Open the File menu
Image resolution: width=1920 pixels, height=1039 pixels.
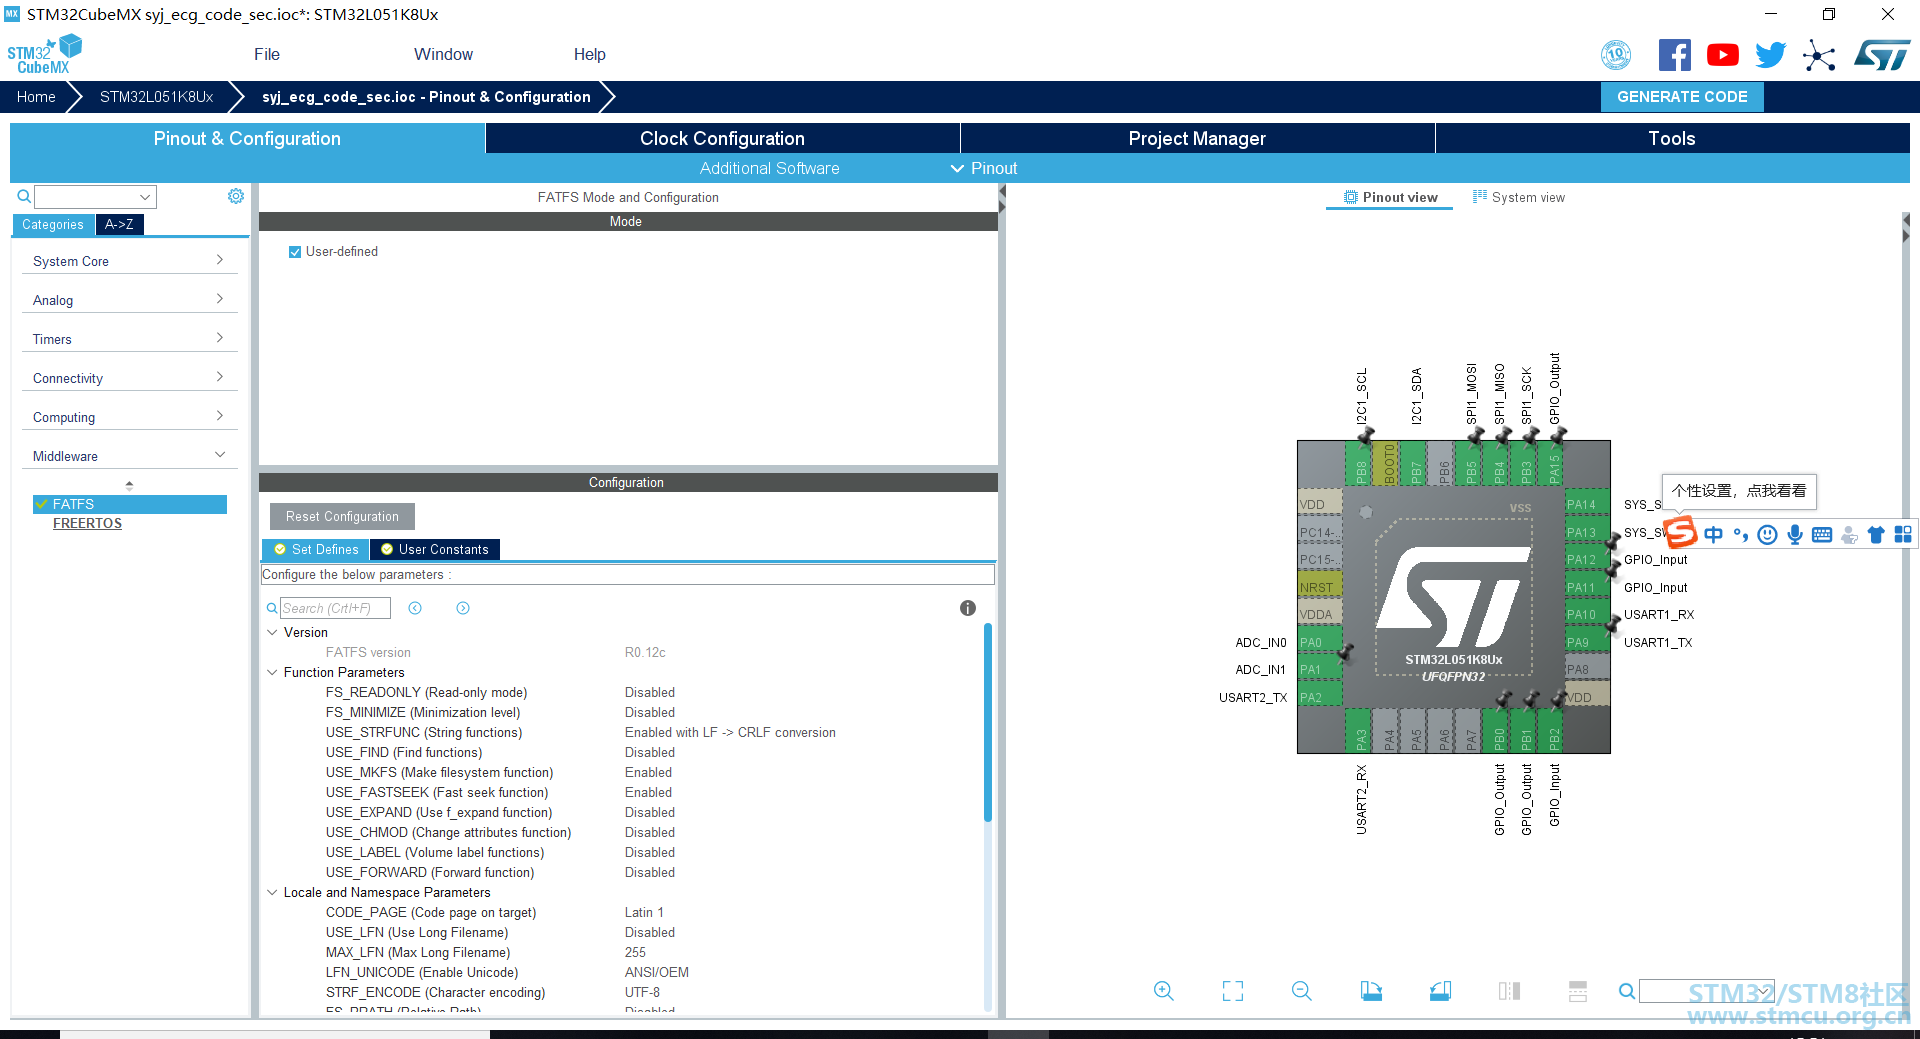tap(266, 55)
